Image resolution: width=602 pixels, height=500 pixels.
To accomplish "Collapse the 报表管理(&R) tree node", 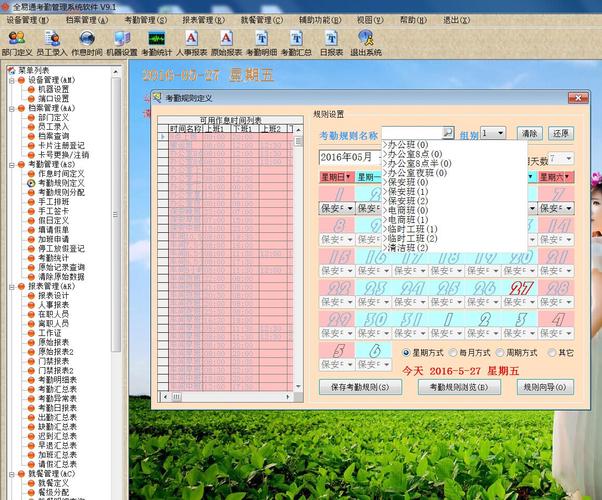I will (12, 286).
